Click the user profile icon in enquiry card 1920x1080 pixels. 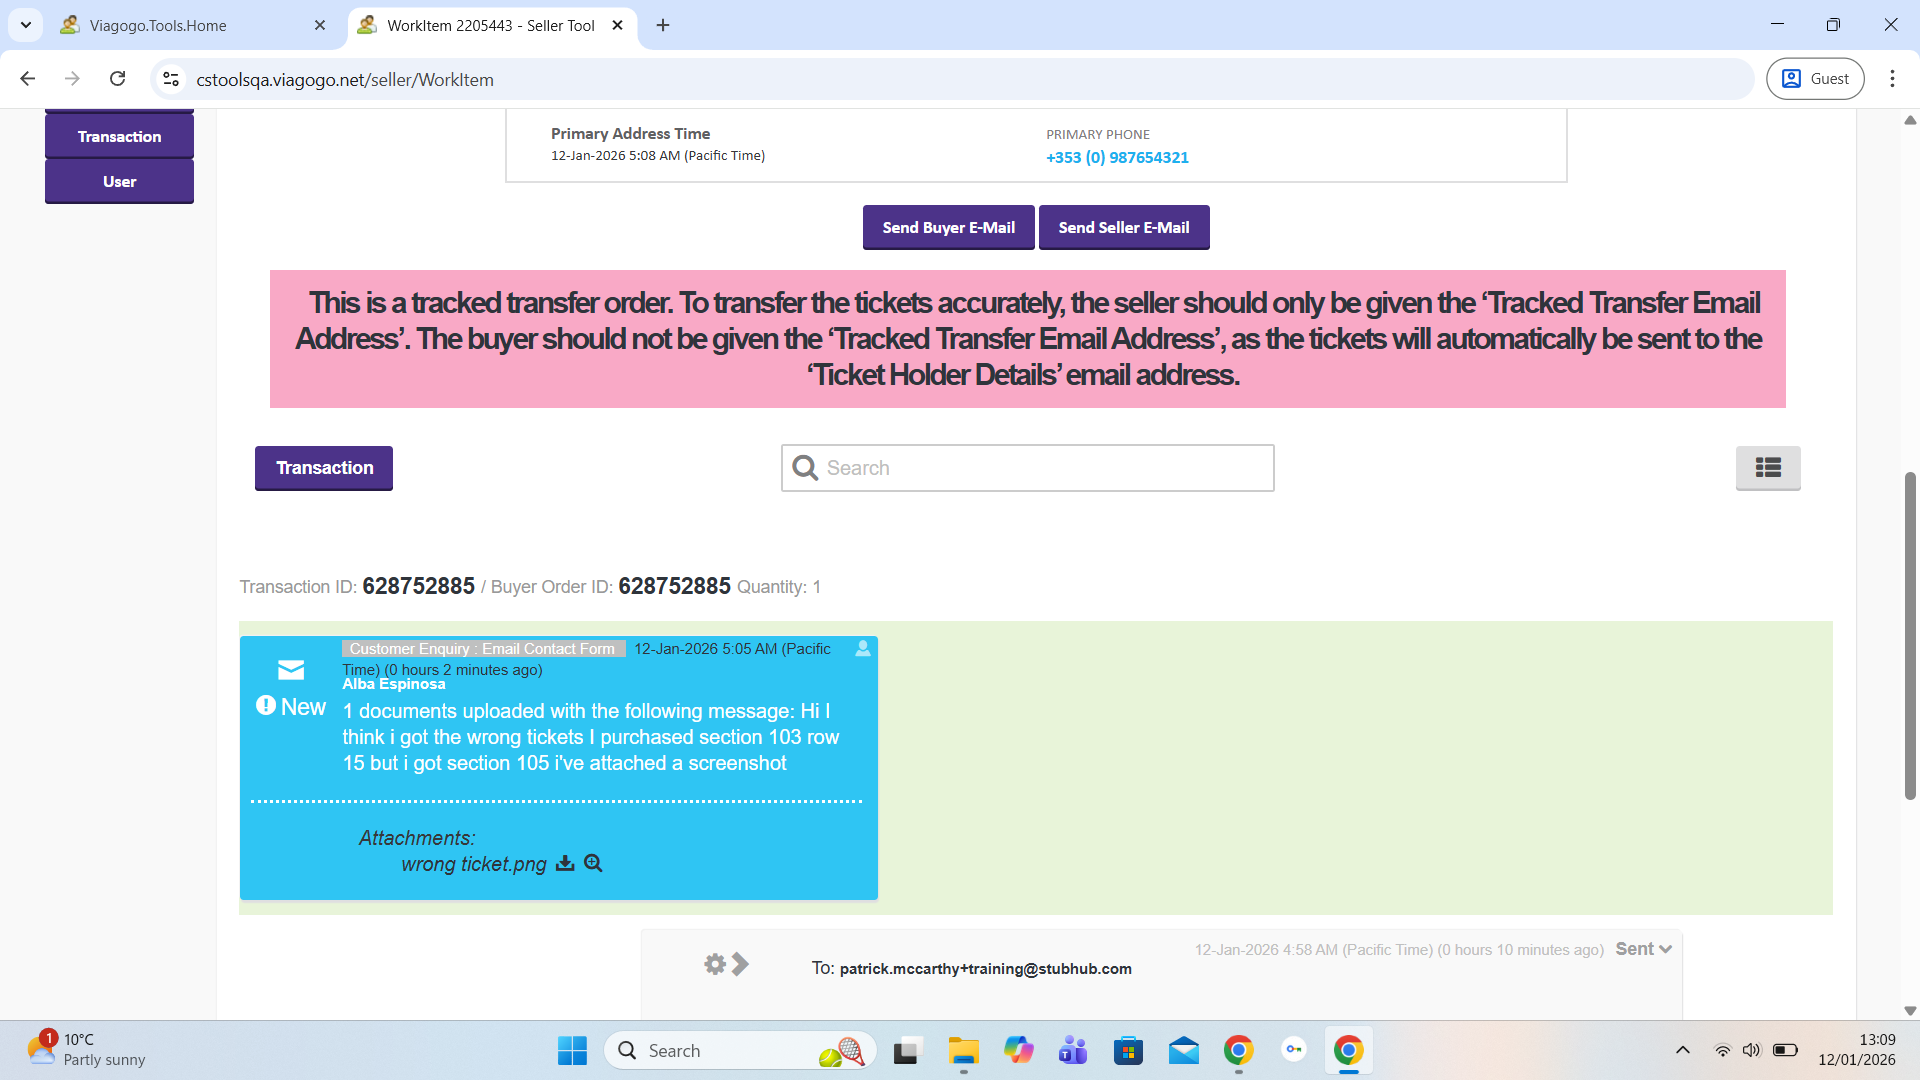coord(863,648)
